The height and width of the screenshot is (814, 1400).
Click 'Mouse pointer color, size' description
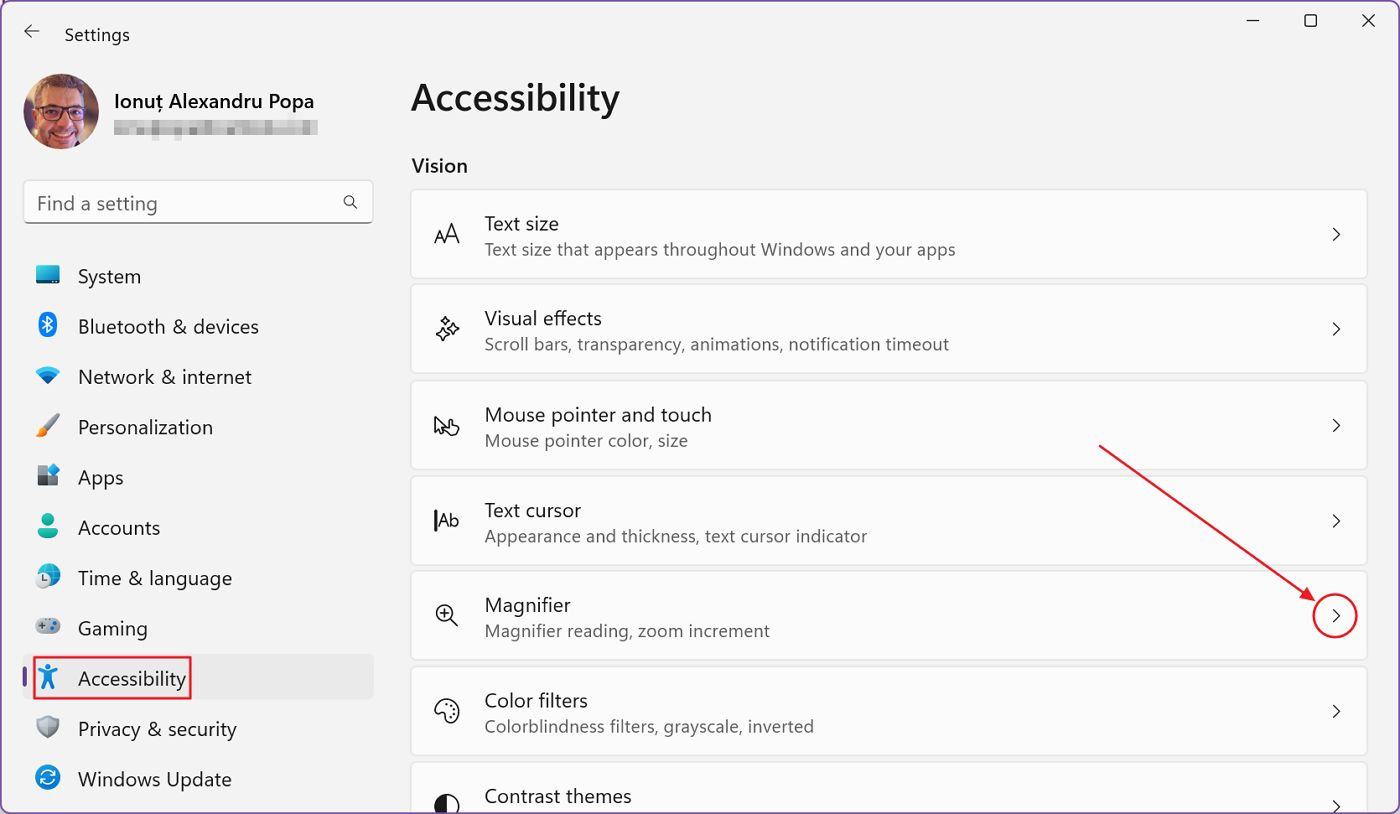point(586,440)
